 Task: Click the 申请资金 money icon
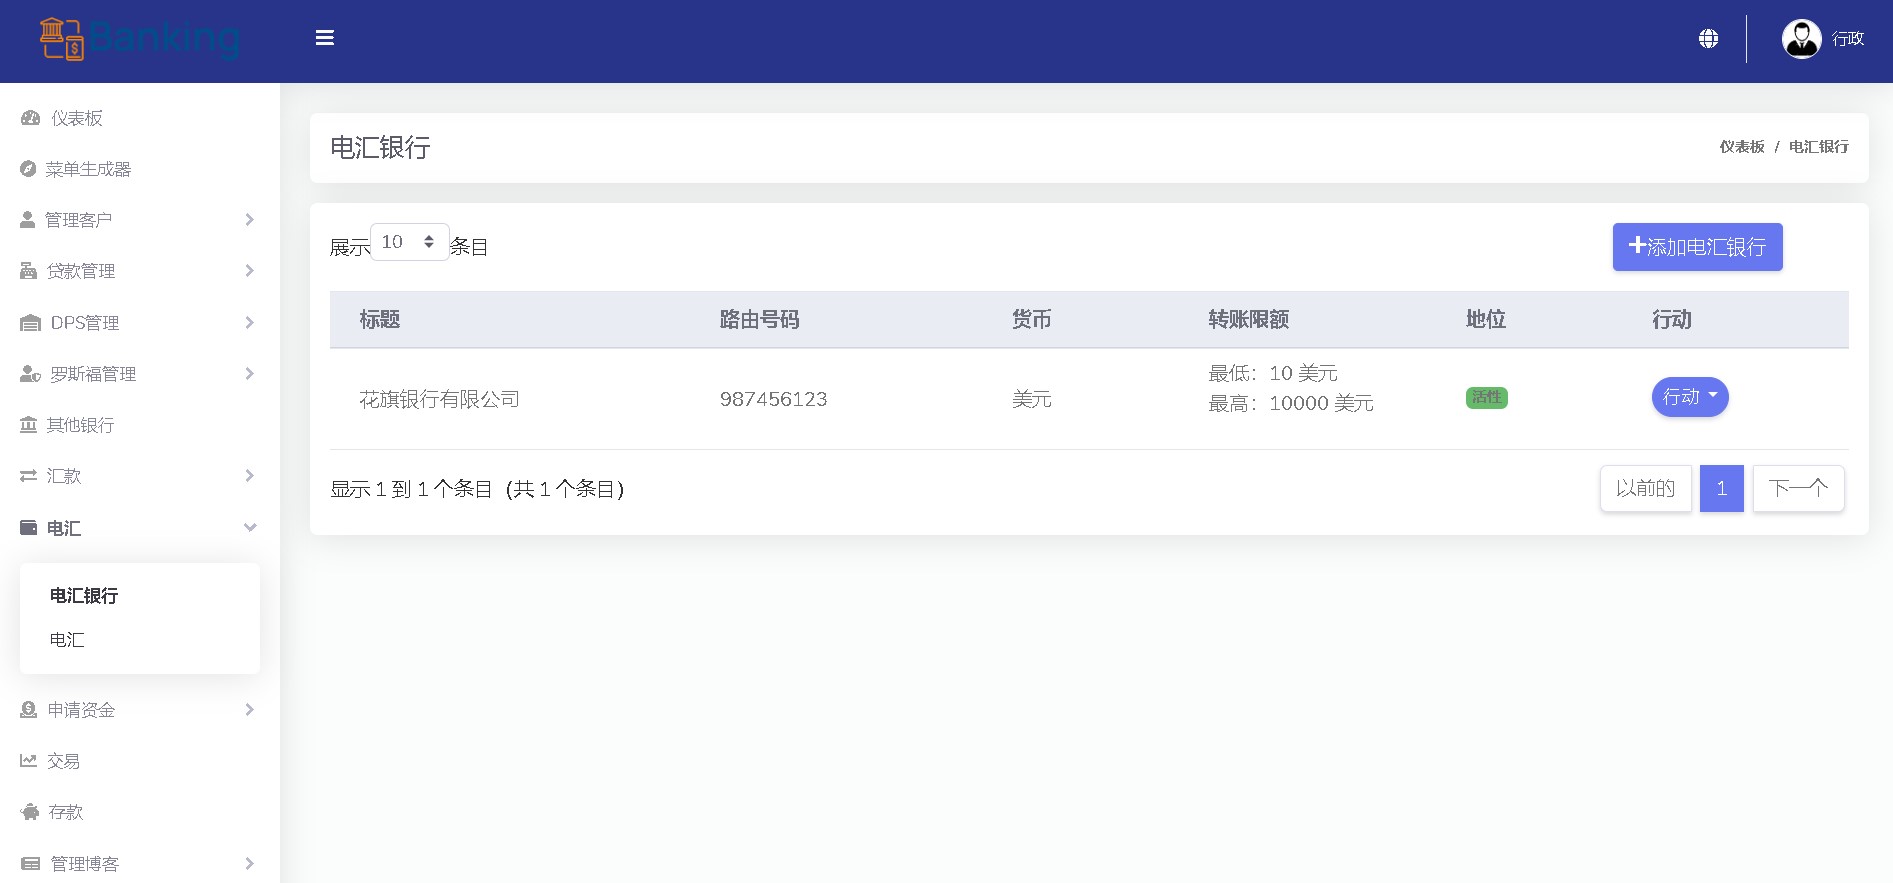pos(29,710)
